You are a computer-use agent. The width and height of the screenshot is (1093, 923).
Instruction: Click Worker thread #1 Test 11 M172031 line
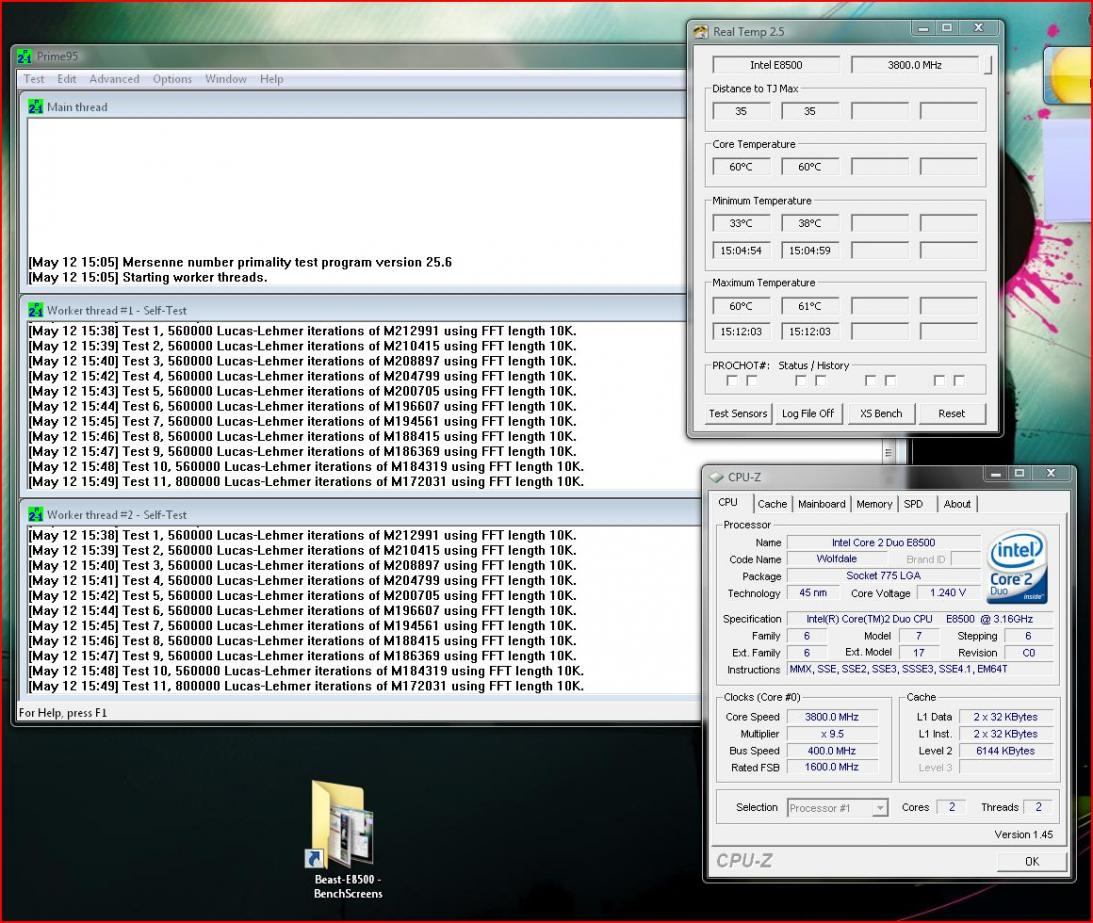point(306,482)
